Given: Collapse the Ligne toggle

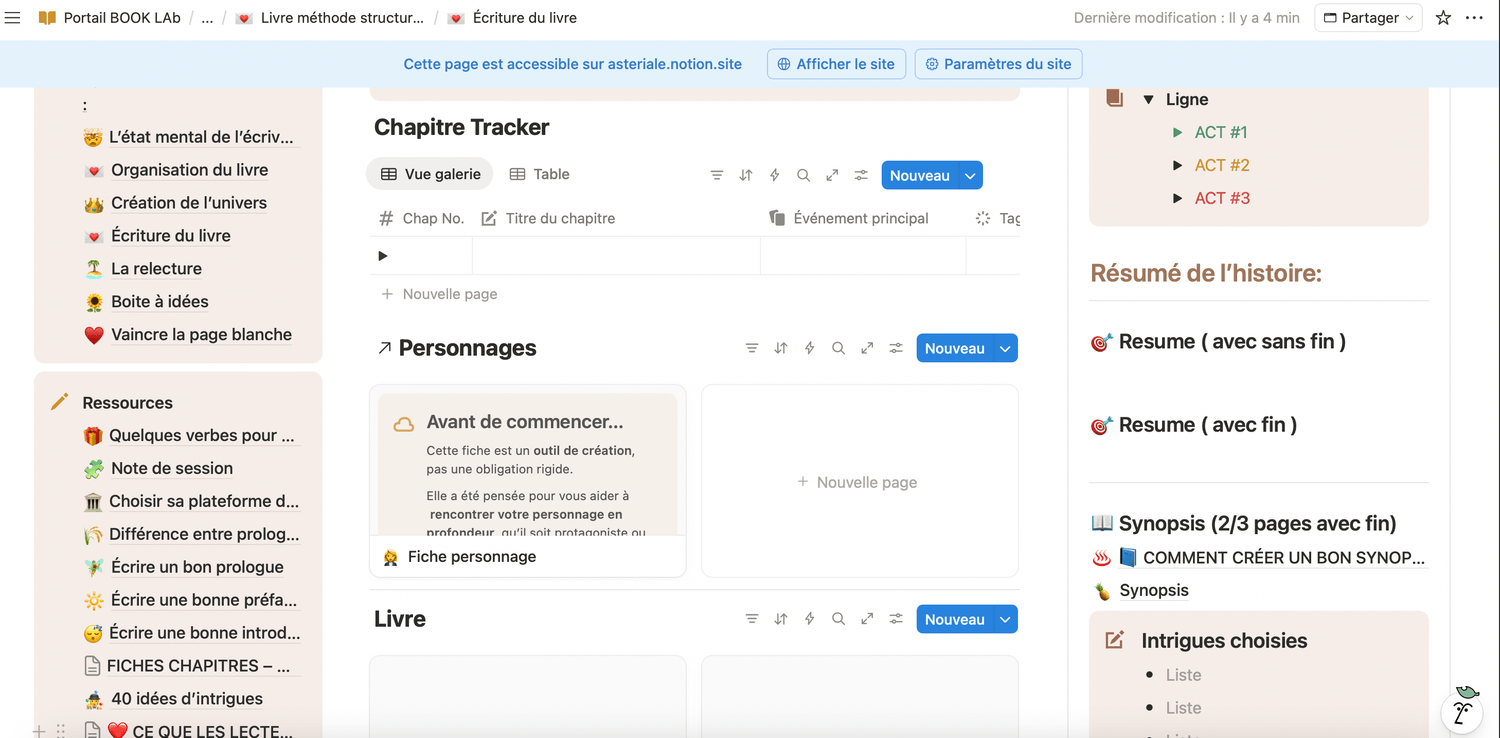Looking at the screenshot, I should click(x=1149, y=100).
